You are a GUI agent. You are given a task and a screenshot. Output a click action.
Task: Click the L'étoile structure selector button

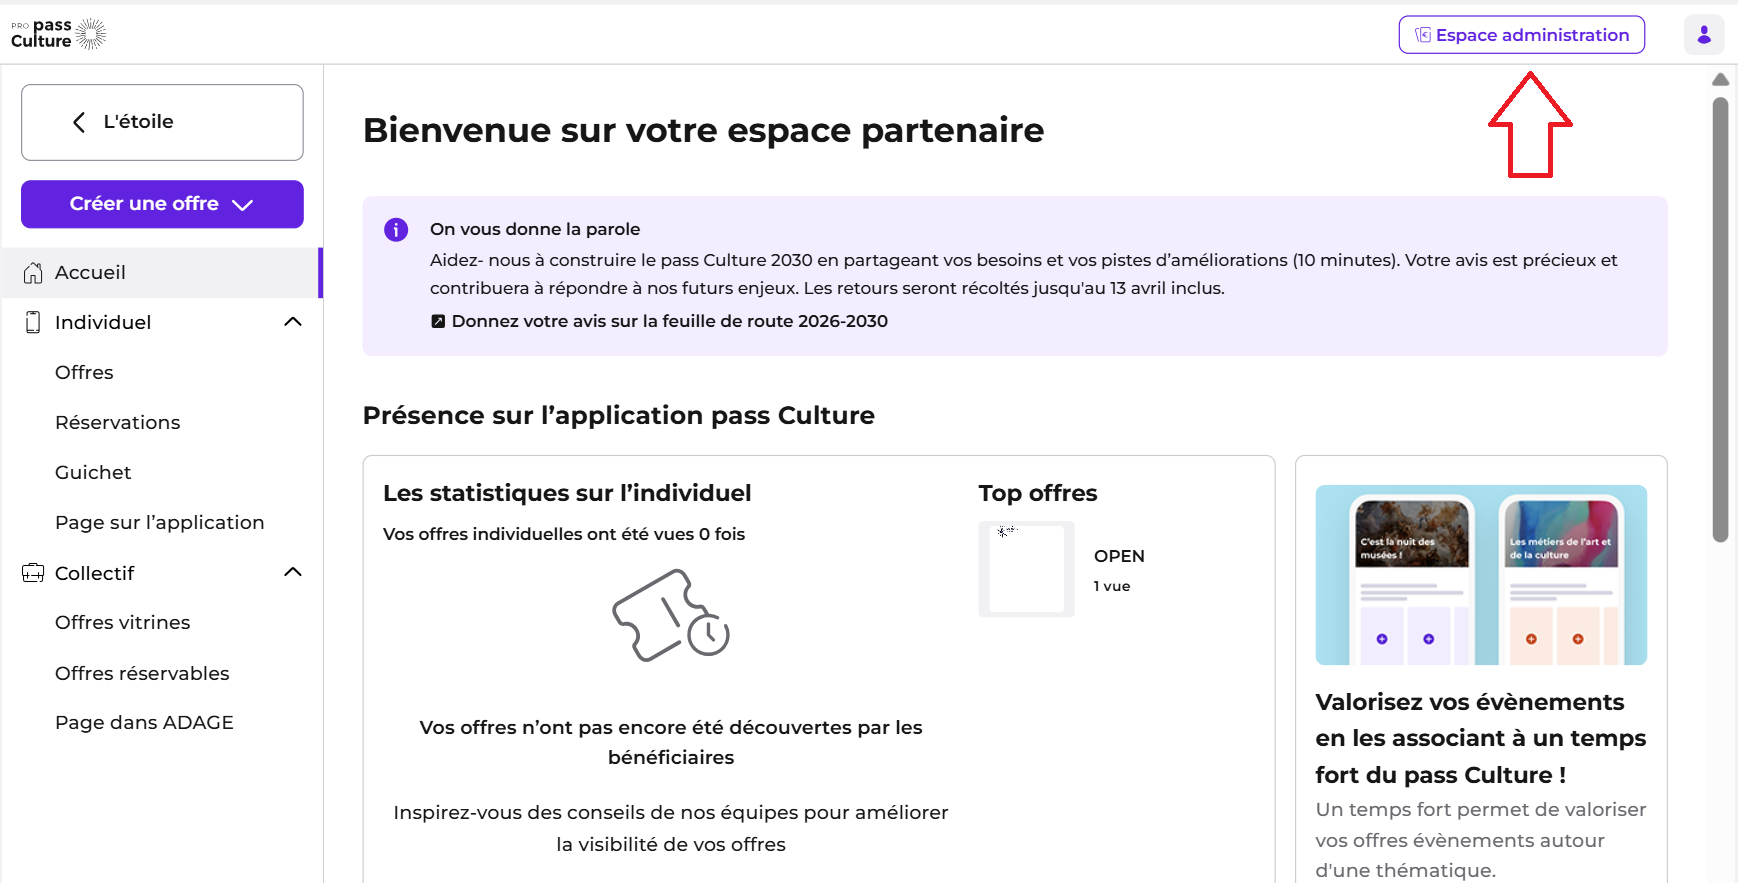tap(162, 122)
